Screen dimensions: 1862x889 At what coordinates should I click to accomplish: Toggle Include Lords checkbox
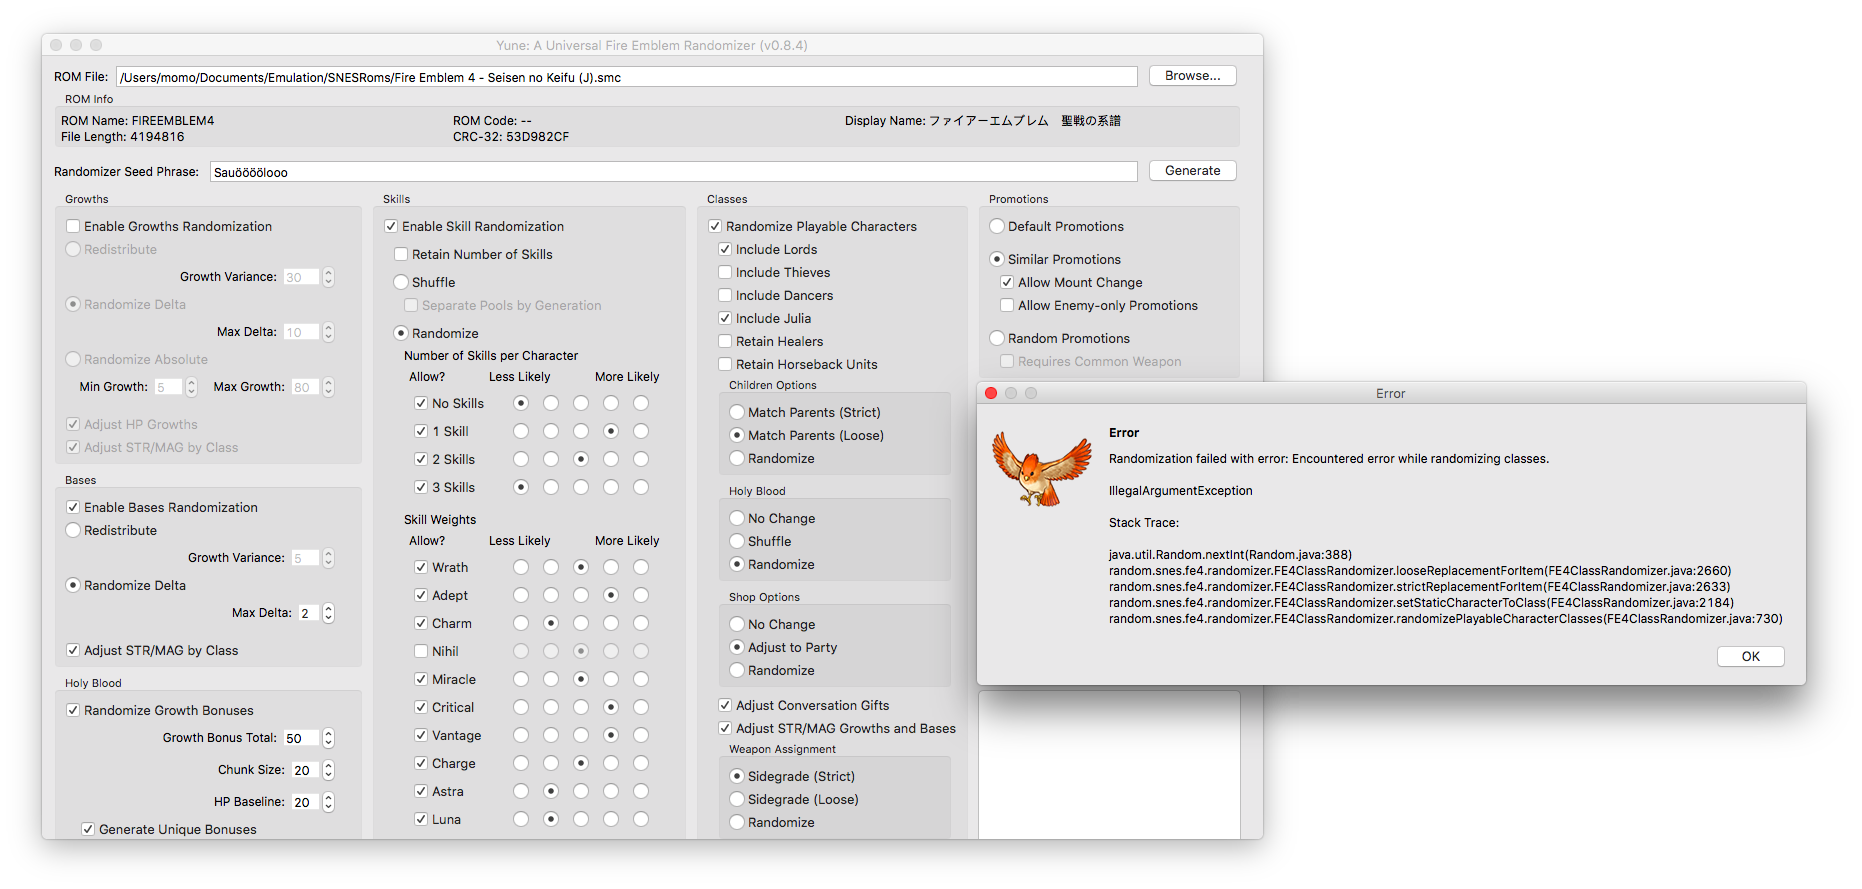point(725,249)
